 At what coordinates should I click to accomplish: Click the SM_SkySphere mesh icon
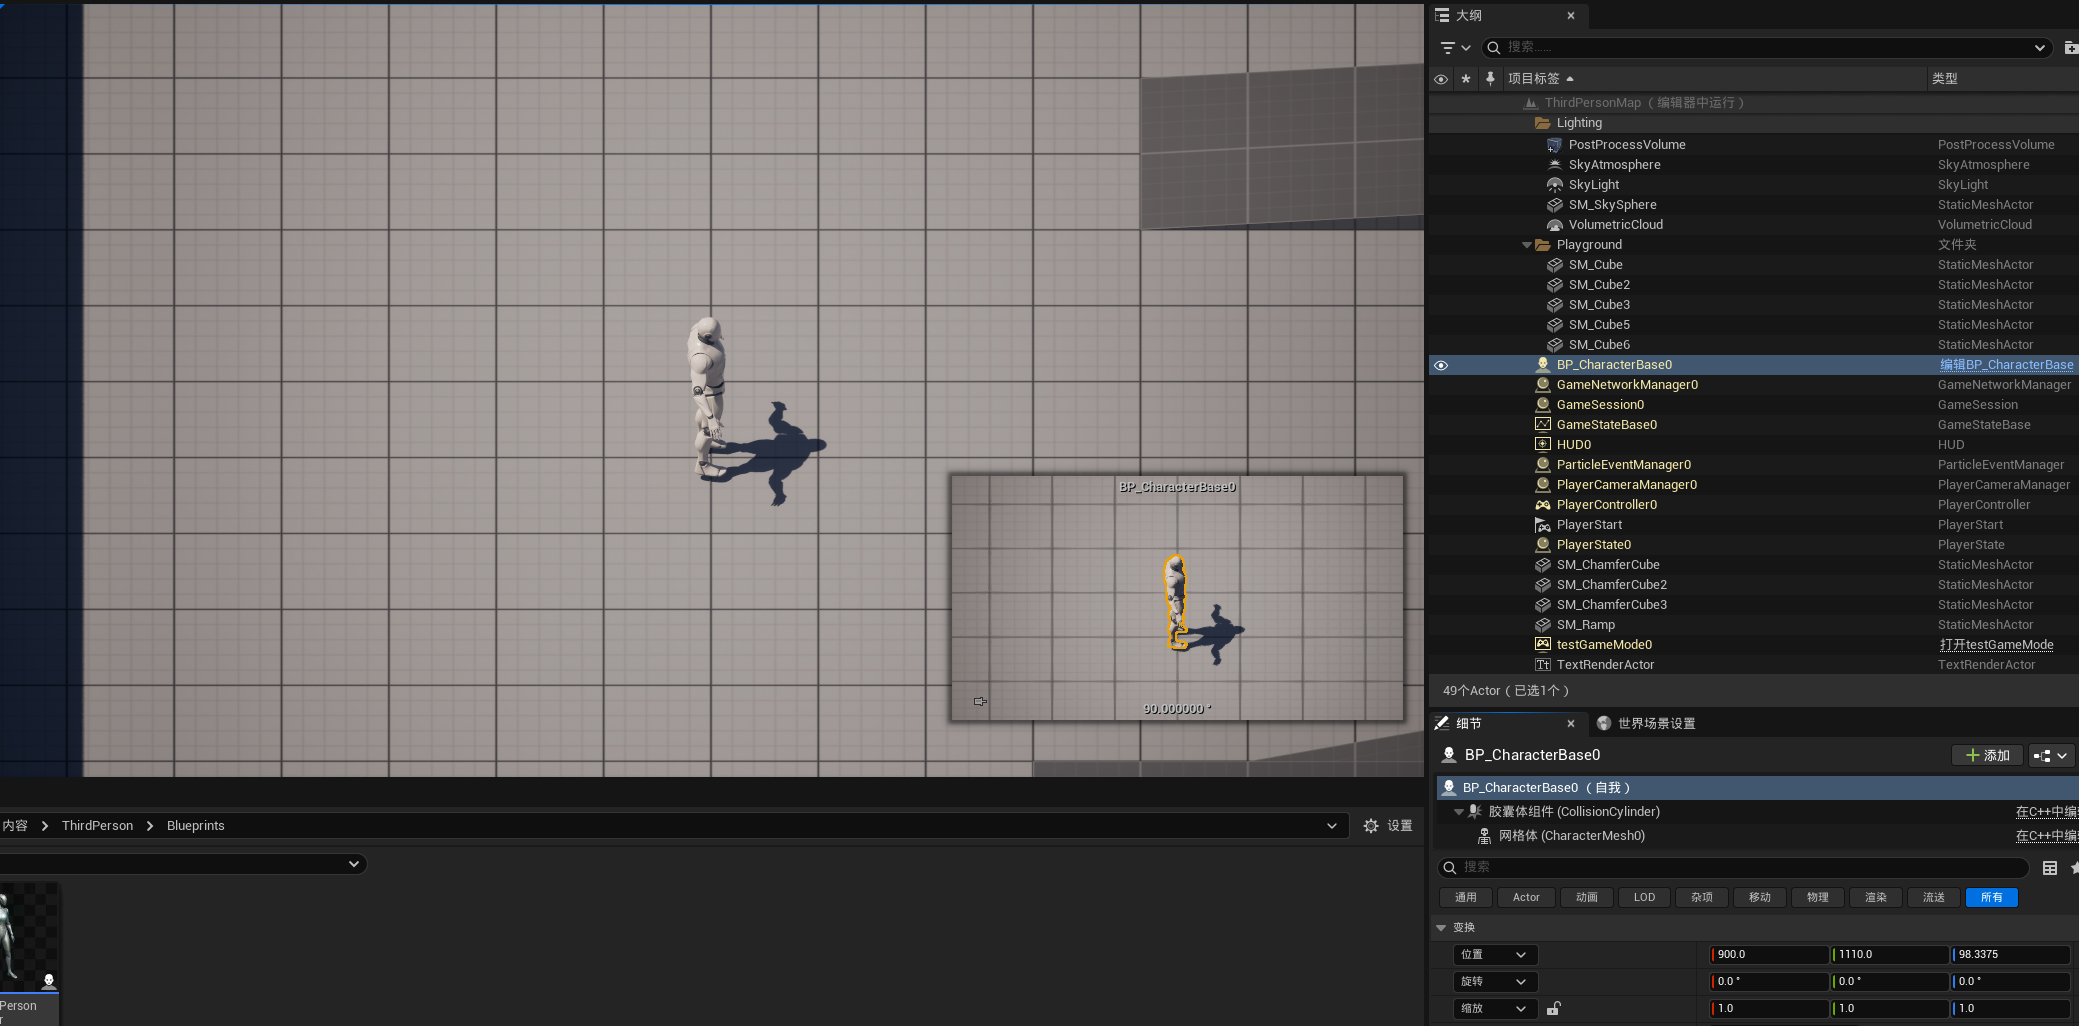[1554, 205]
